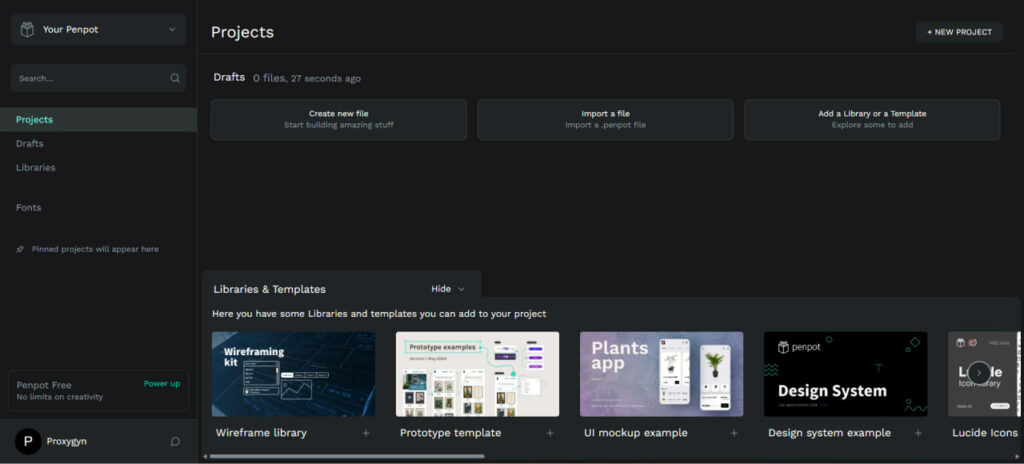Click the Lucide Icons label

(985, 433)
